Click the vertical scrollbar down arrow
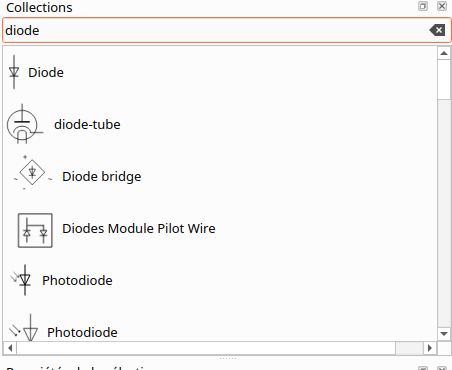 click(444, 334)
